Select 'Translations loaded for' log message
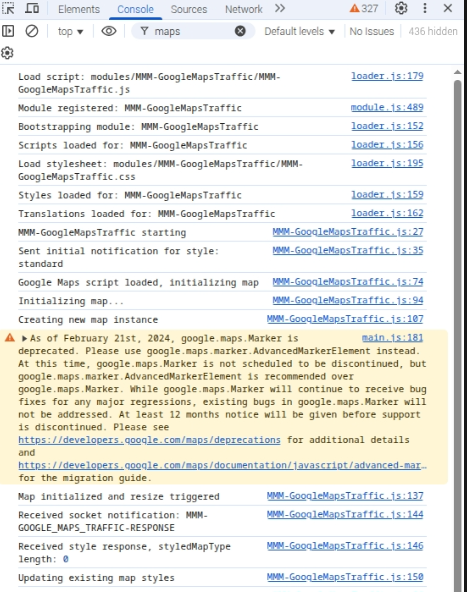The width and height of the screenshot is (467, 592). pos(147,214)
